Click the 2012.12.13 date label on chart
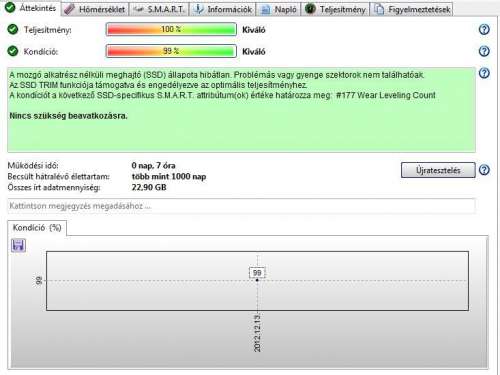 point(257,333)
